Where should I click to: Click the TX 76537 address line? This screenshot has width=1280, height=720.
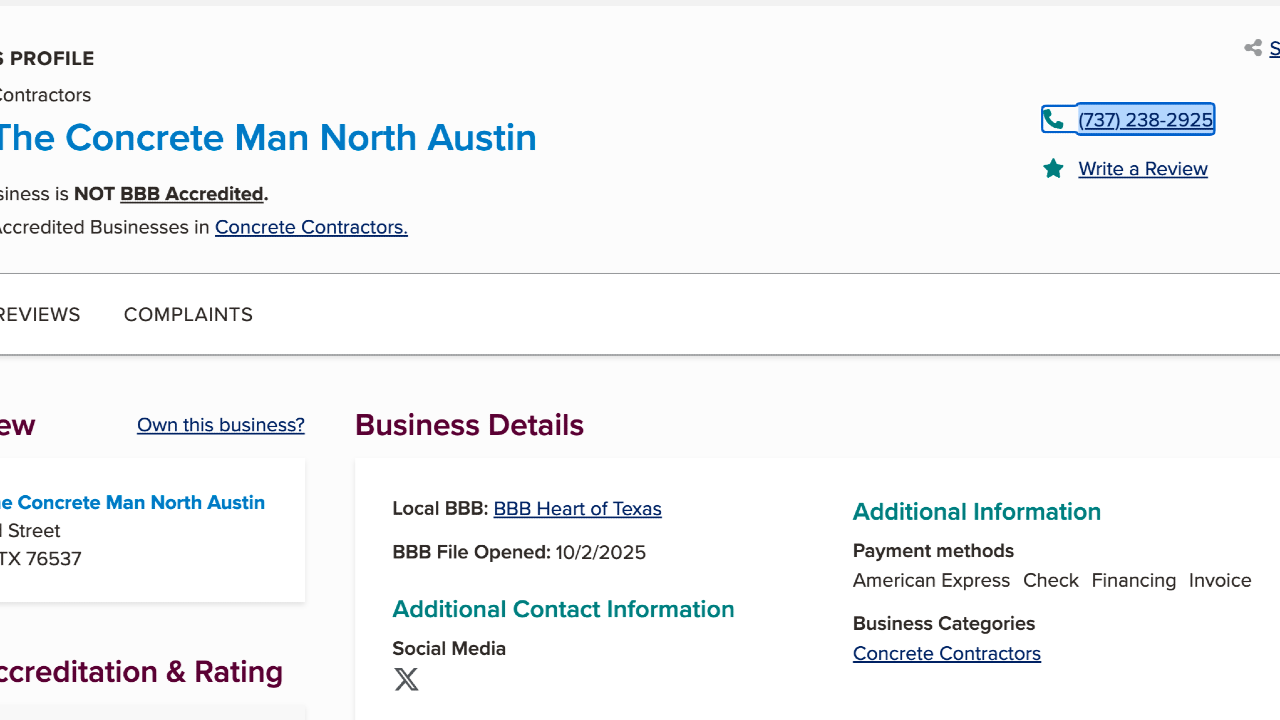40,558
